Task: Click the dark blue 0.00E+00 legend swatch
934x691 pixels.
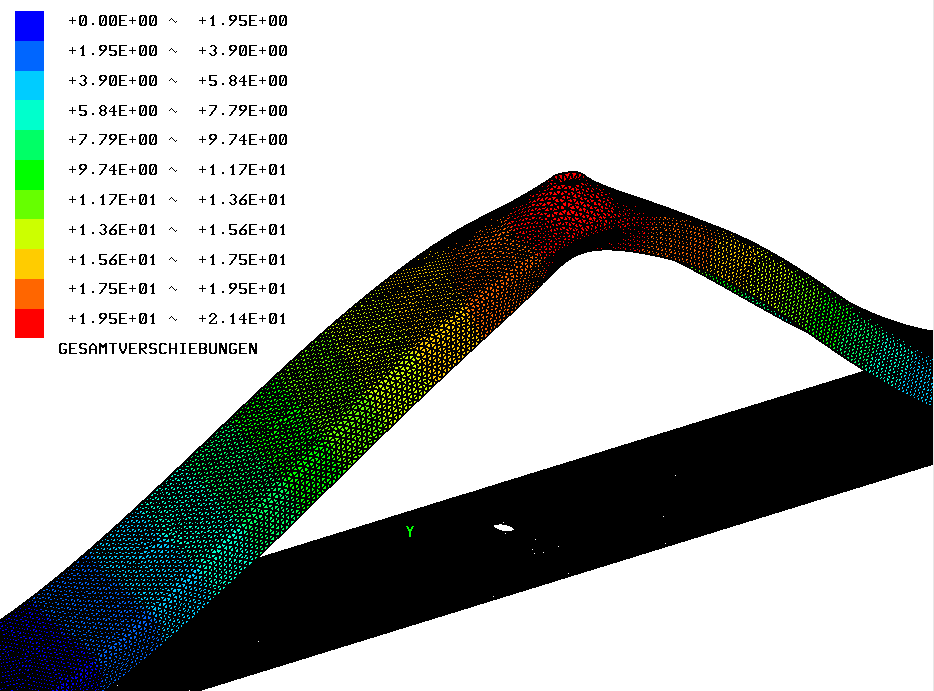Action: coord(29,26)
